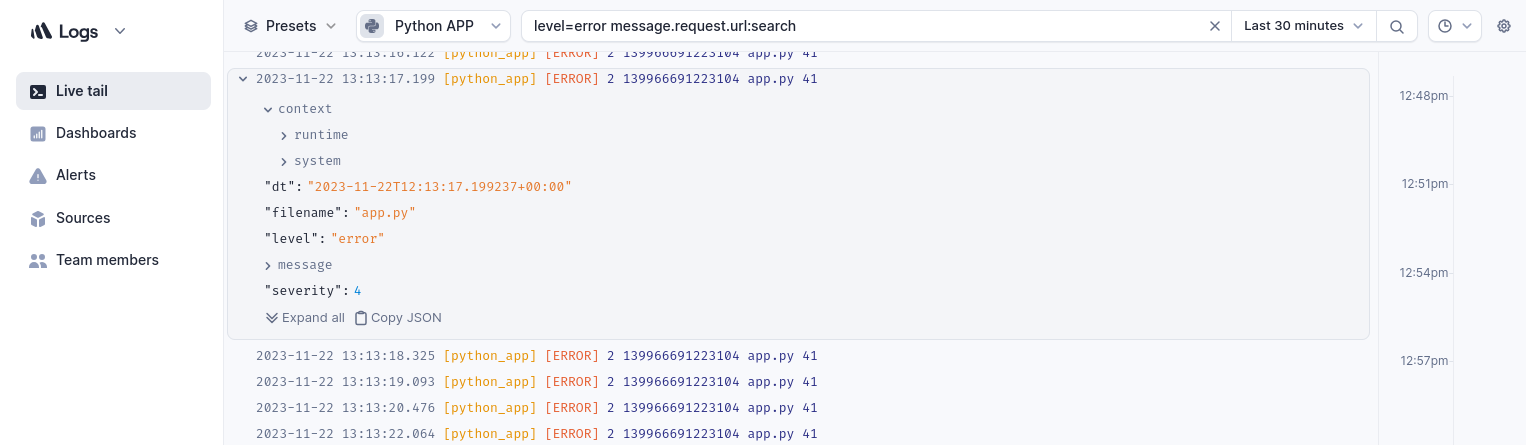Click the Copy JSON clipboard icon
This screenshot has height=445, width=1526.
(x=361, y=318)
